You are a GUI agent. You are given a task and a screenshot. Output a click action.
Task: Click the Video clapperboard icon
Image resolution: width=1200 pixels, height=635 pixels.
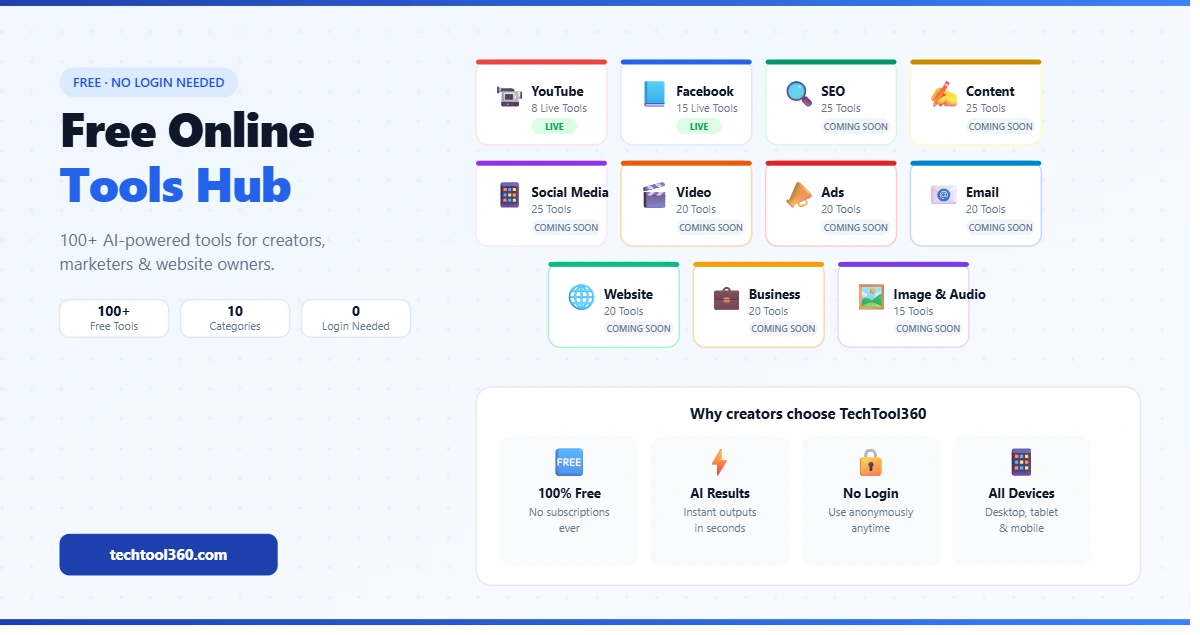tap(654, 195)
